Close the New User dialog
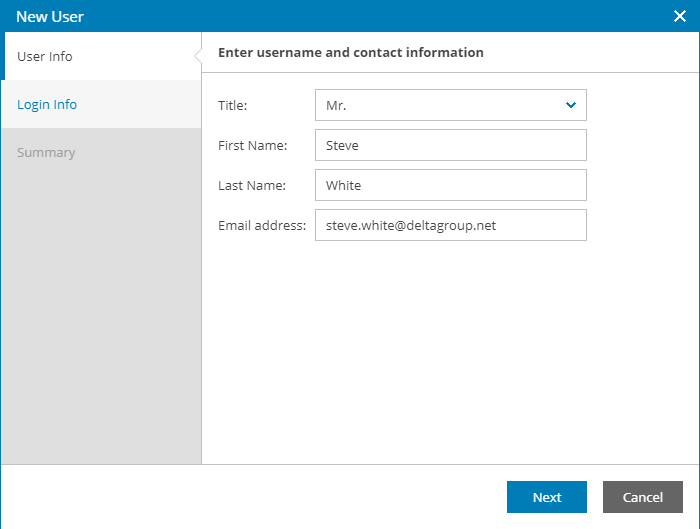Viewport: 700px width, 529px height. tap(679, 16)
